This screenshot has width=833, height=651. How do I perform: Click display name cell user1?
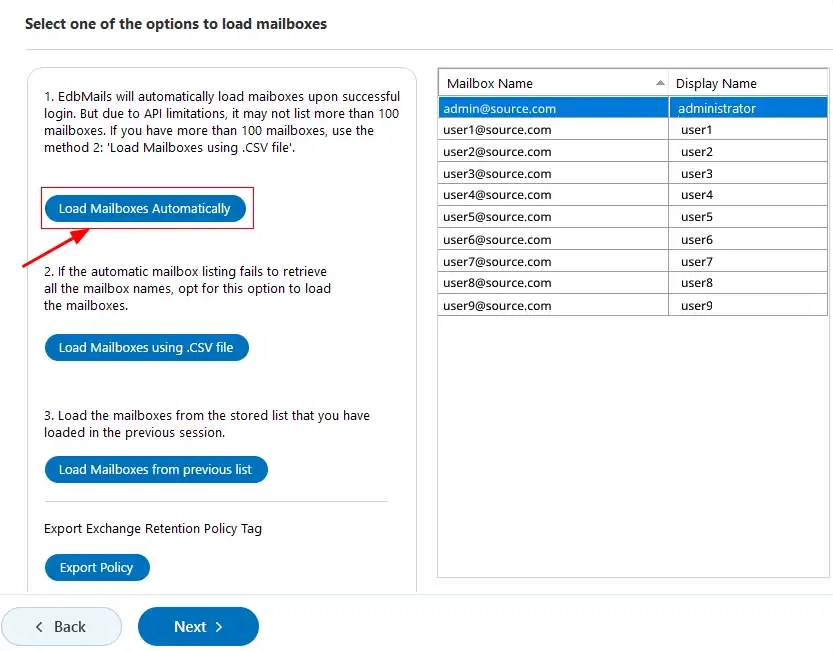[748, 130]
